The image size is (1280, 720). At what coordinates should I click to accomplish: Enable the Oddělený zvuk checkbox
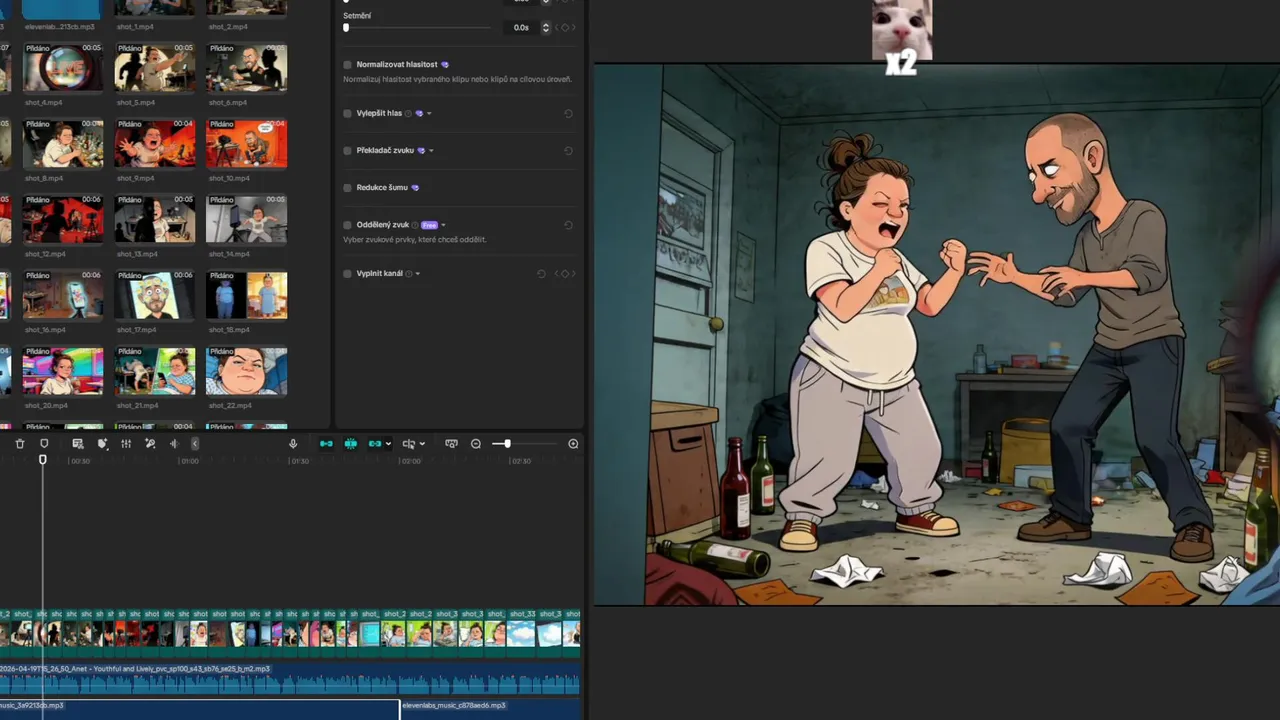point(347,225)
